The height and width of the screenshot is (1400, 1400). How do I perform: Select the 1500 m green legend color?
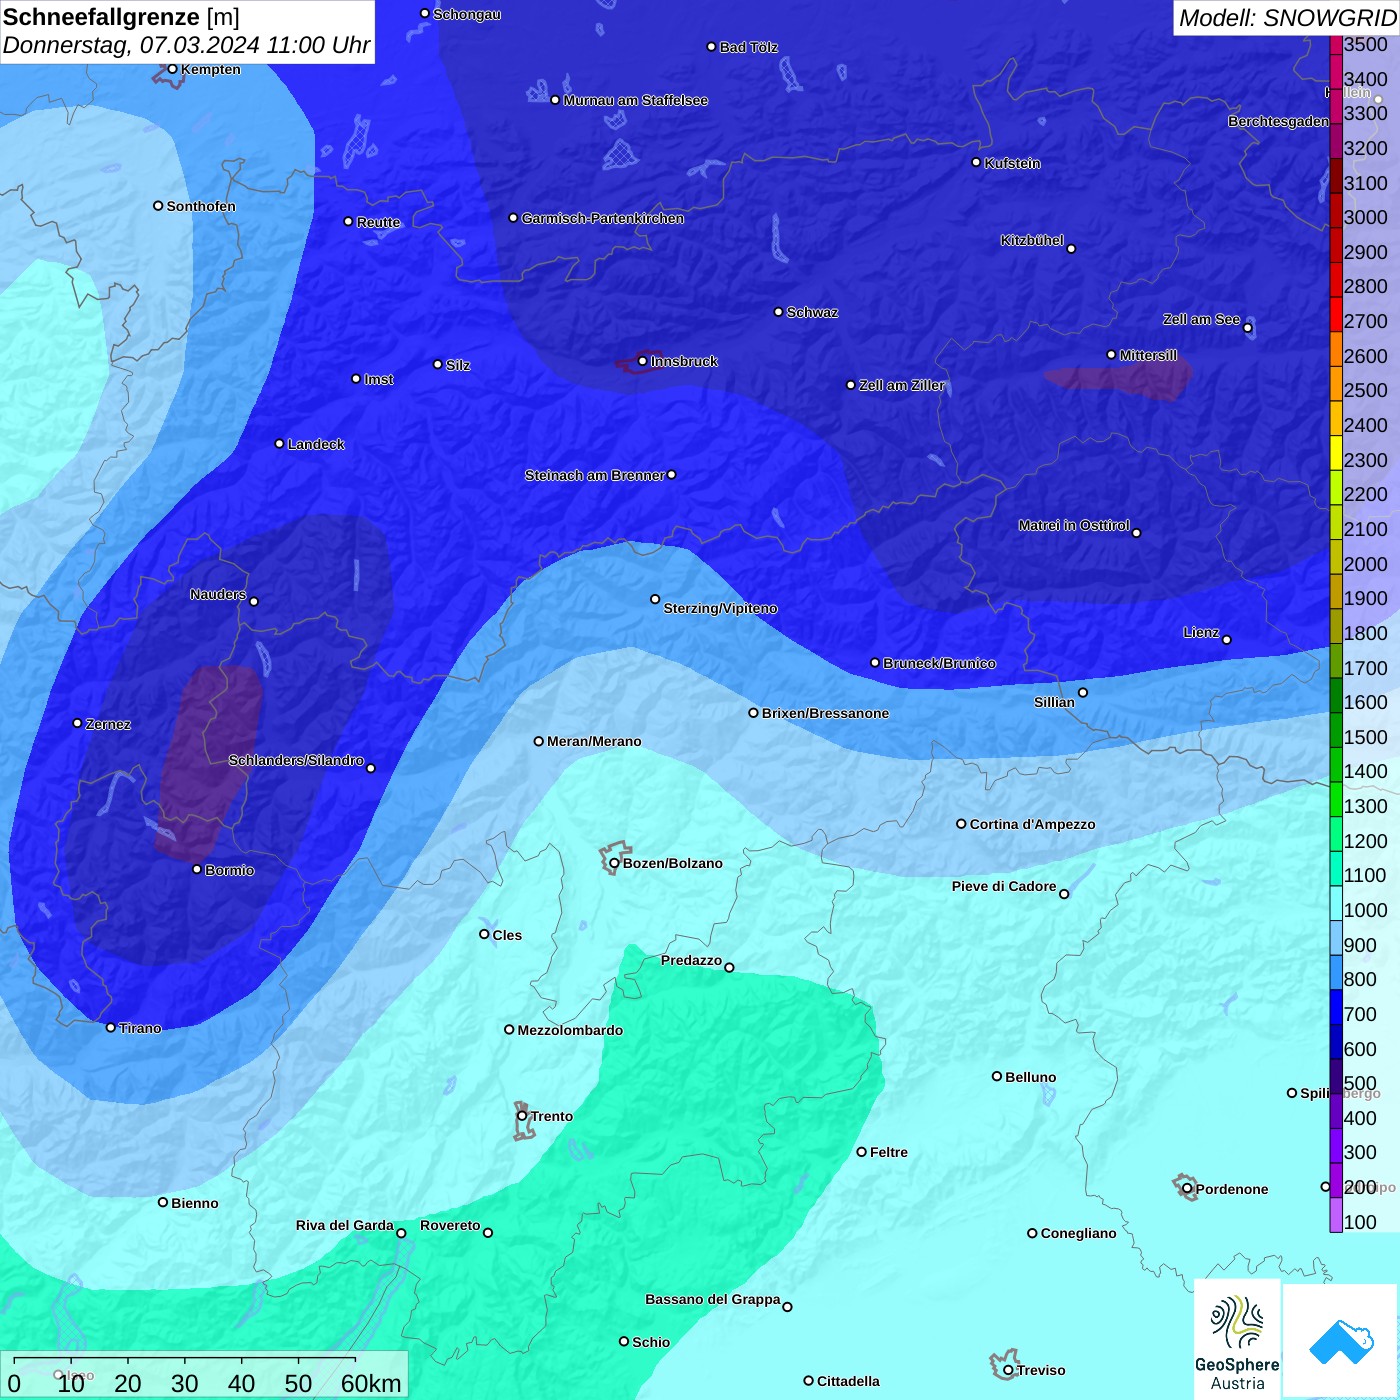1336,730
